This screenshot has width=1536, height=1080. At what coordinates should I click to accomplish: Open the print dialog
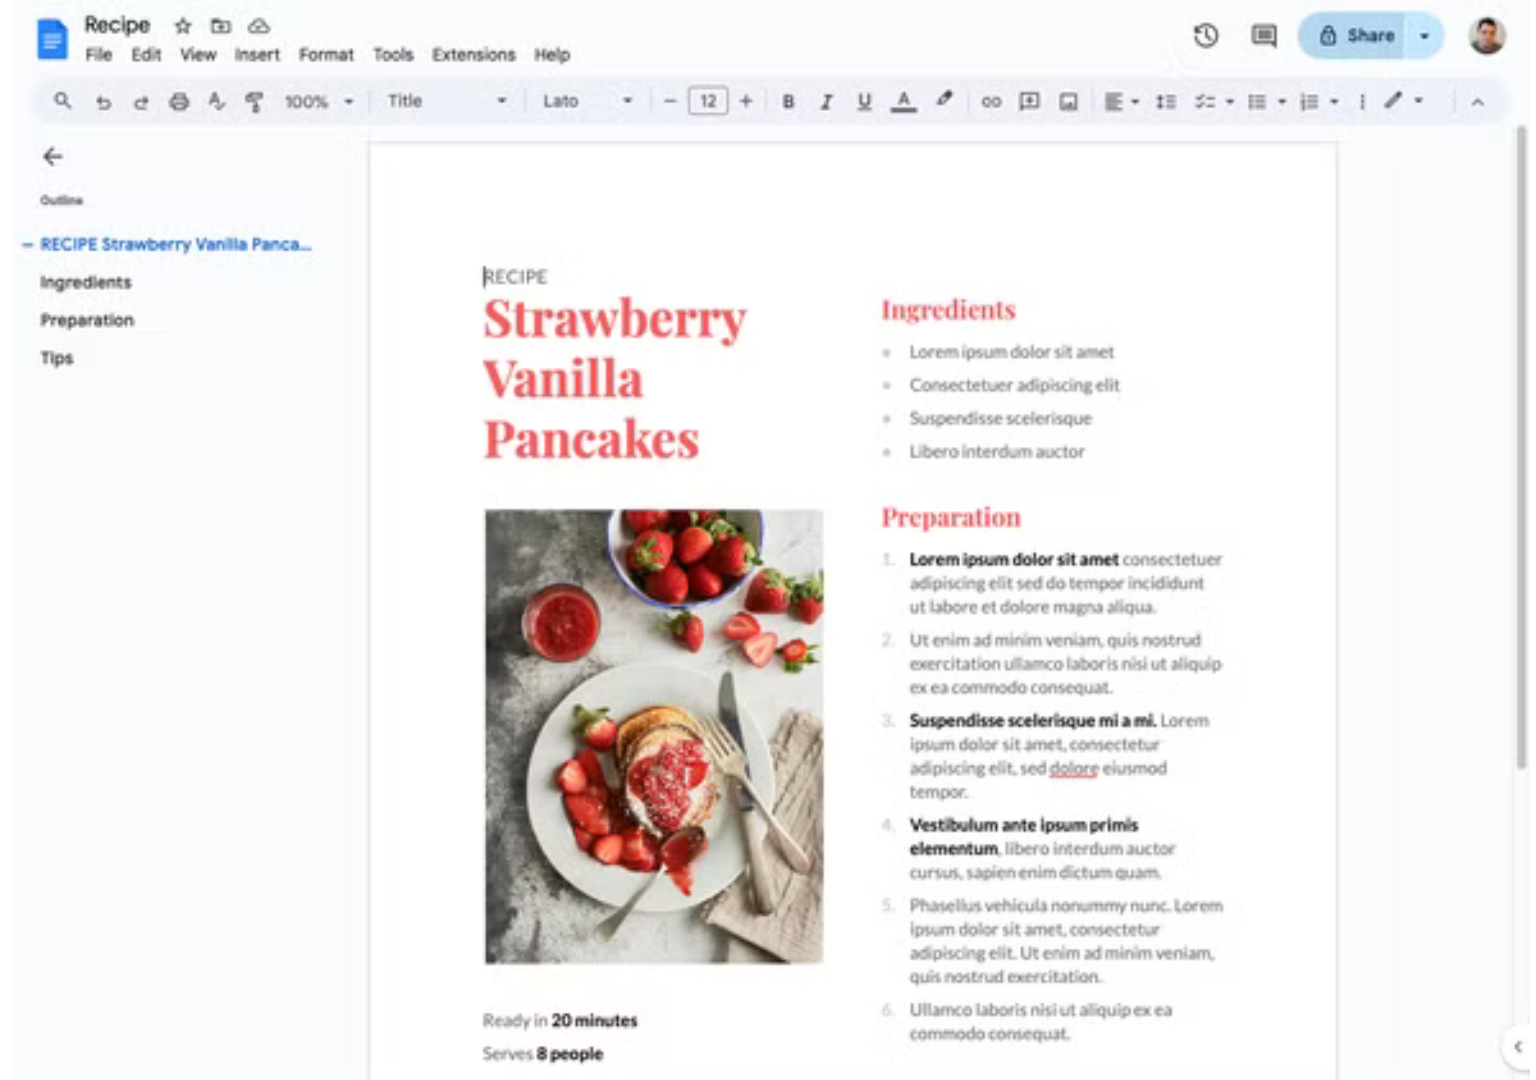click(x=180, y=101)
